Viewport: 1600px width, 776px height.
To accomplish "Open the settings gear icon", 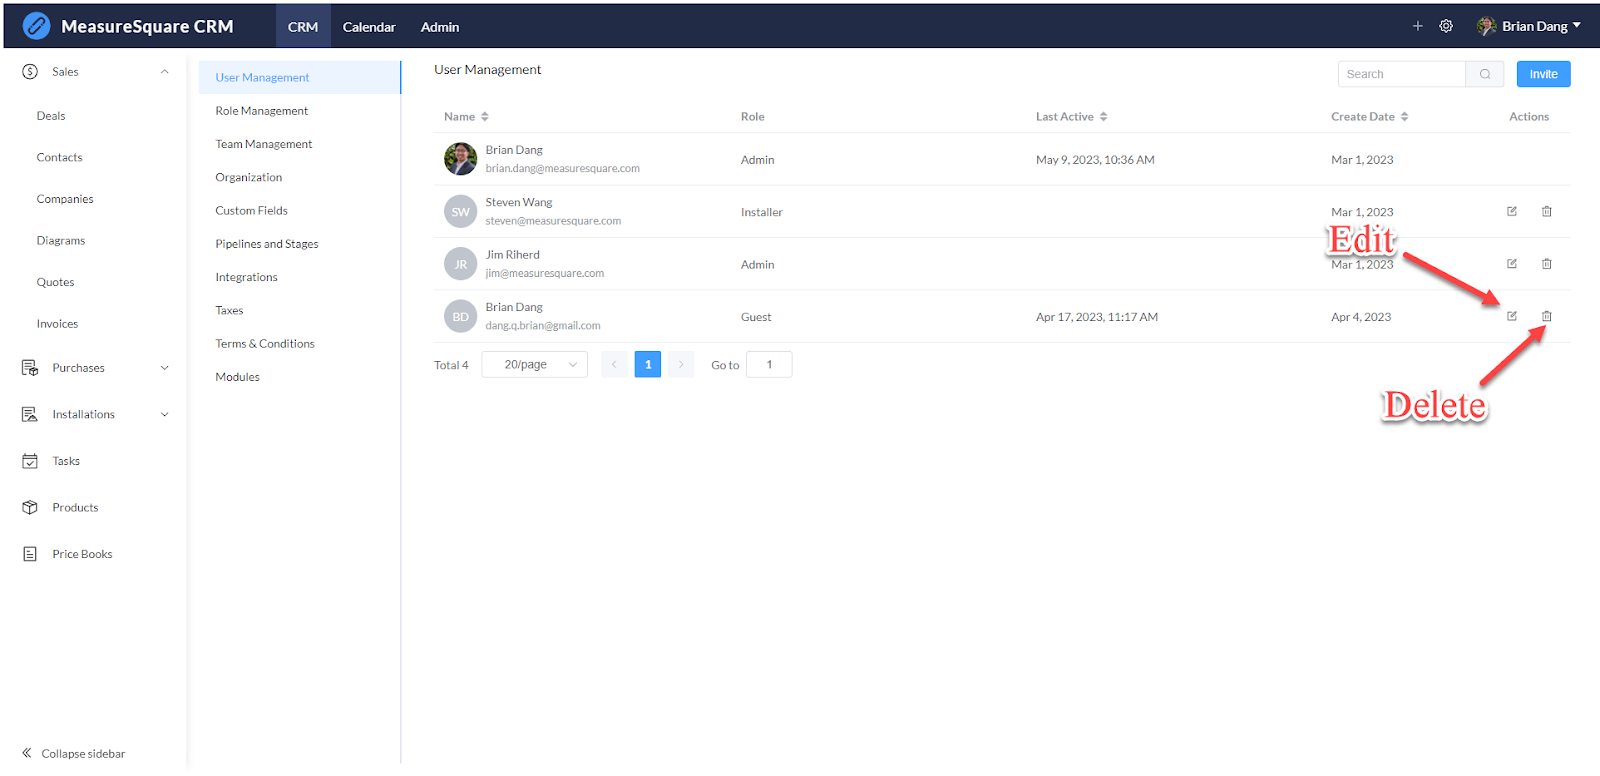I will pyautogui.click(x=1446, y=26).
